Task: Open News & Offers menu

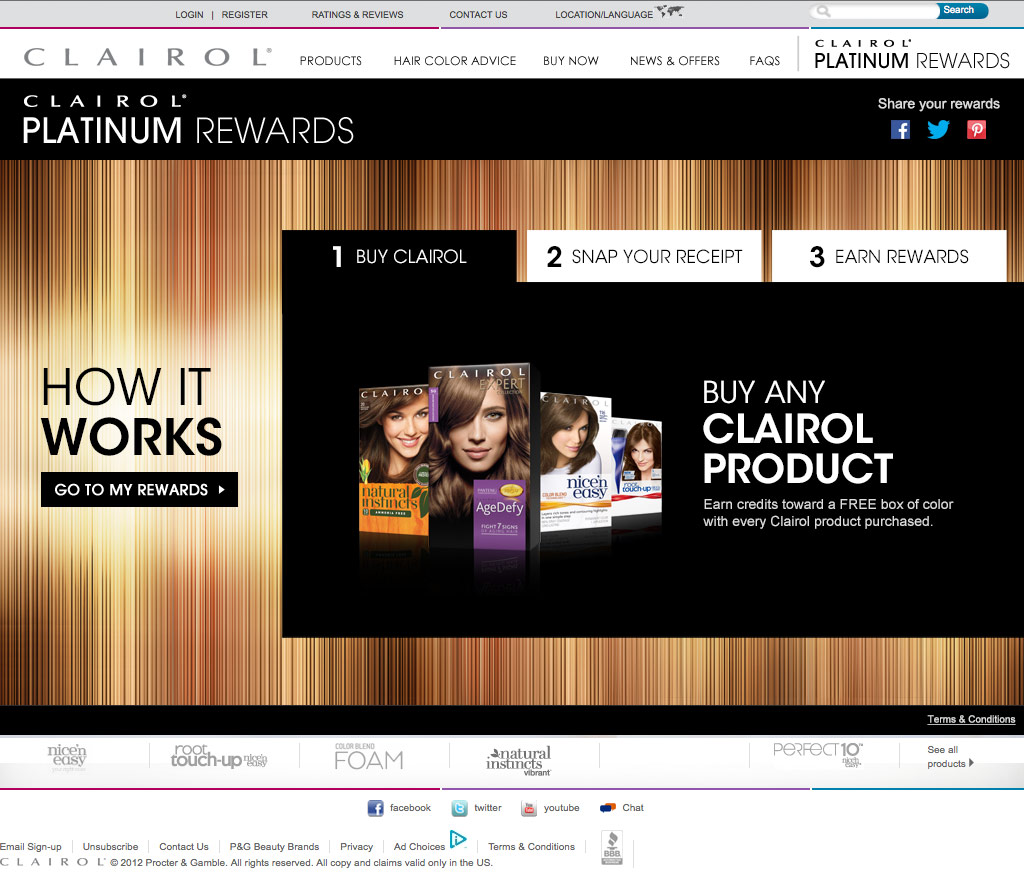Action: [675, 61]
